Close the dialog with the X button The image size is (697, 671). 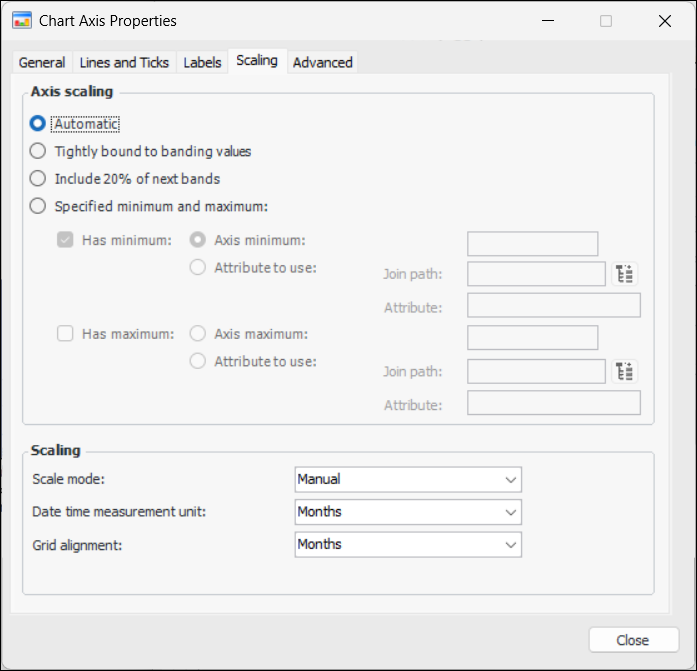tap(664, 20)
